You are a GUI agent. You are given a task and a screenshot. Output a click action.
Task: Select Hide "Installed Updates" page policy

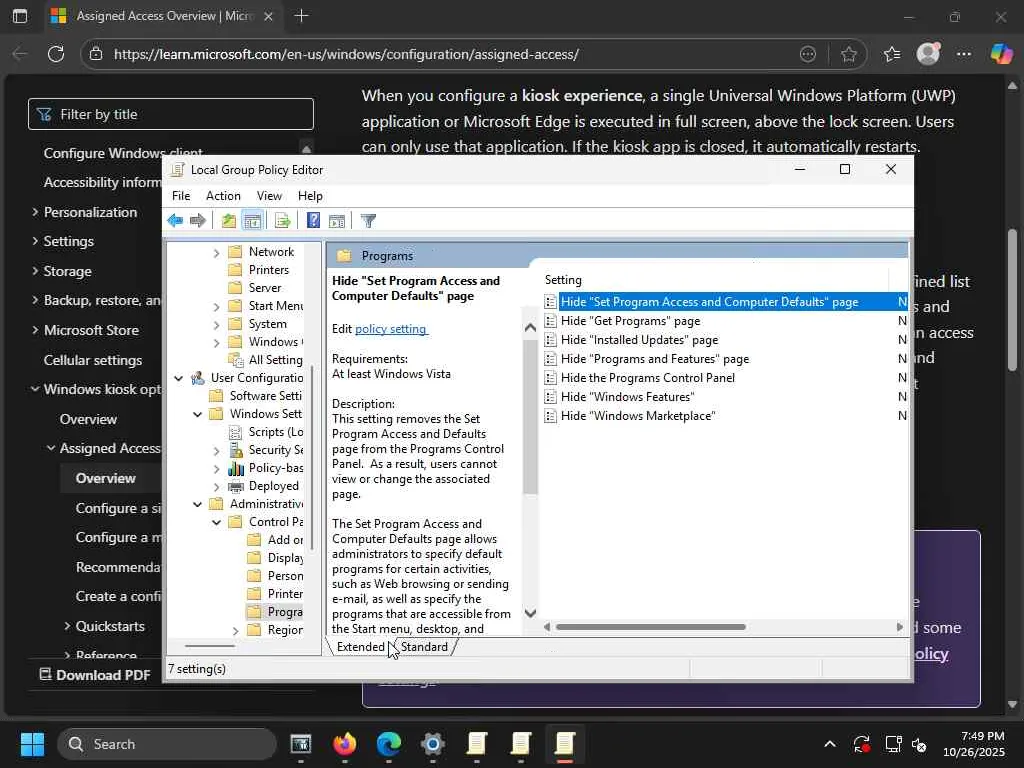pos(639,340)
